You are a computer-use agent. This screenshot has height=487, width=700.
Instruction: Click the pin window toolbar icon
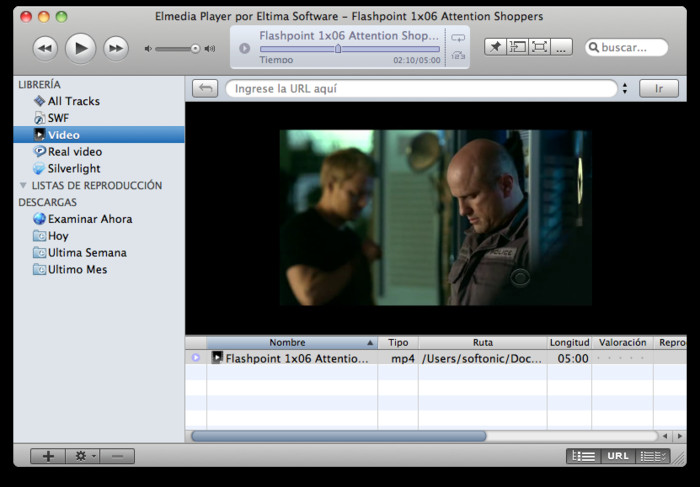coord(495,47)
